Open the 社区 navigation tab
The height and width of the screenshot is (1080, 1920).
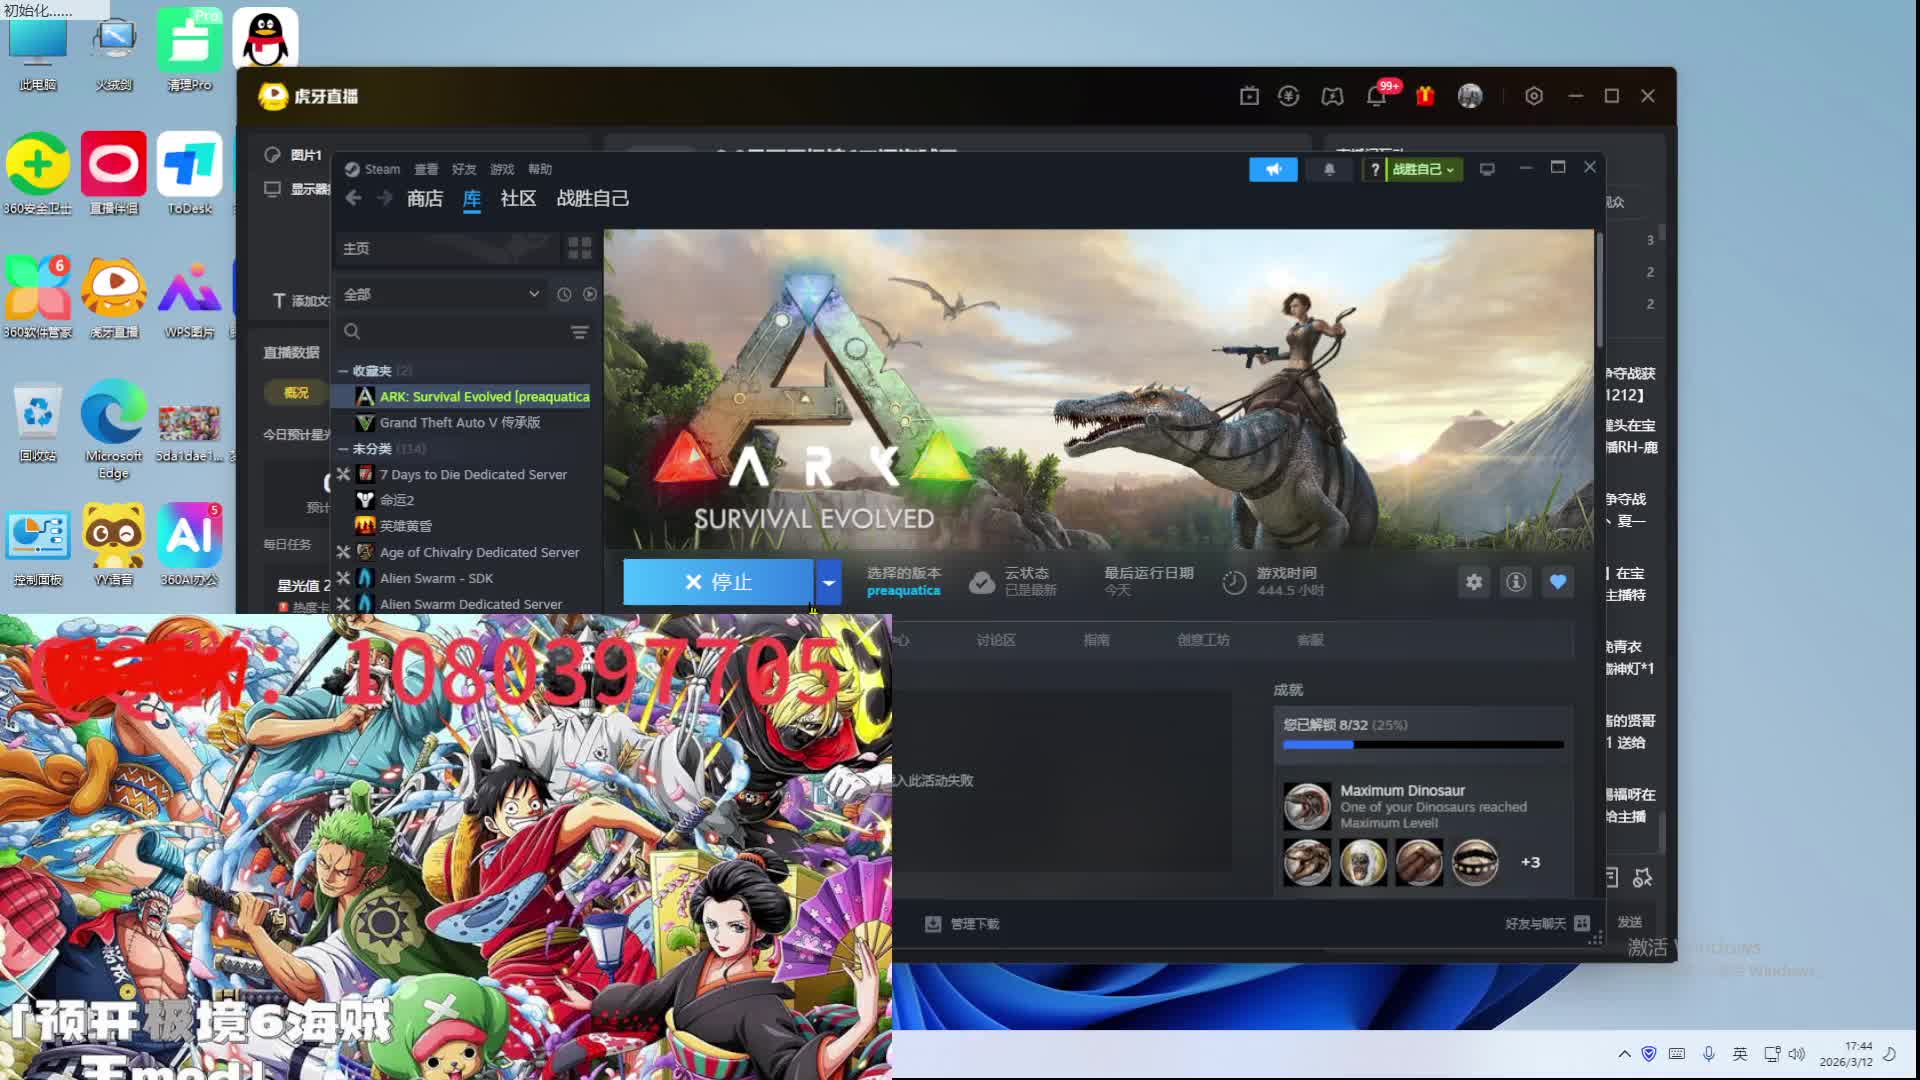518,199
